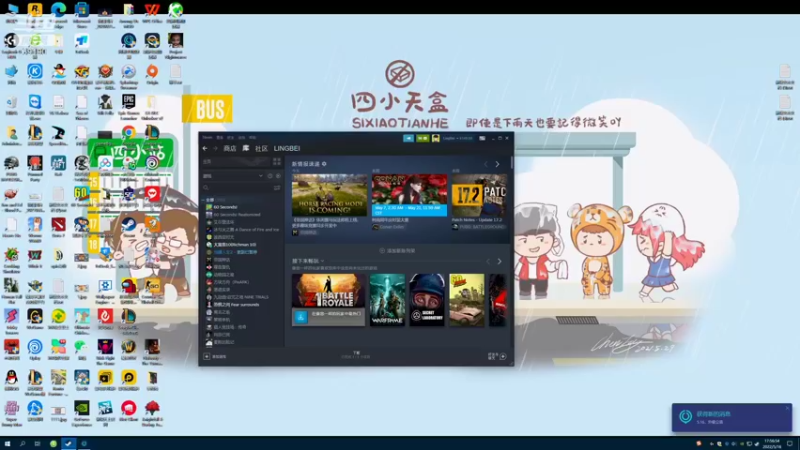The height and width of the screenshot is (450, 800).
Task: Select 60 Seconds! in the game list
Action: 221,207
